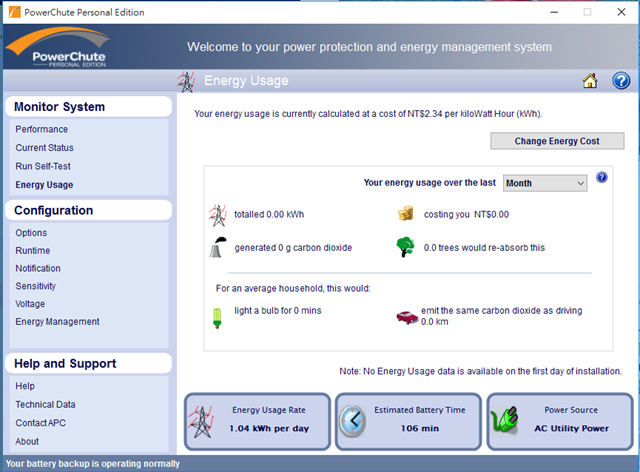640x472 pixels.
Task: Click 'Your battery backup is operating normally' status
Action: (x=93, y=464)
